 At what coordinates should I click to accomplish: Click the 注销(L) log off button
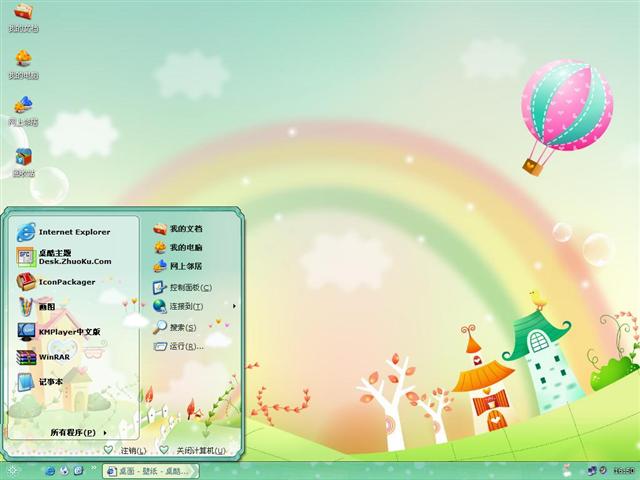[x=125, y=450]
